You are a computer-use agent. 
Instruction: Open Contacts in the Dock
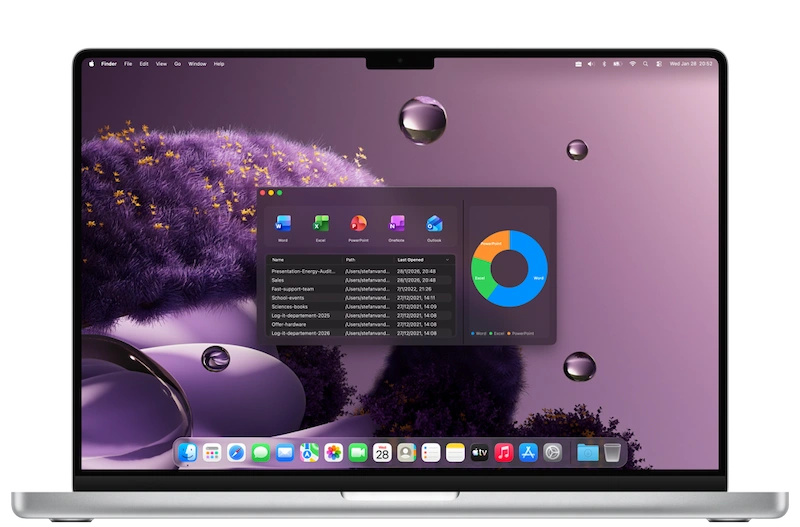pos(407,453)
